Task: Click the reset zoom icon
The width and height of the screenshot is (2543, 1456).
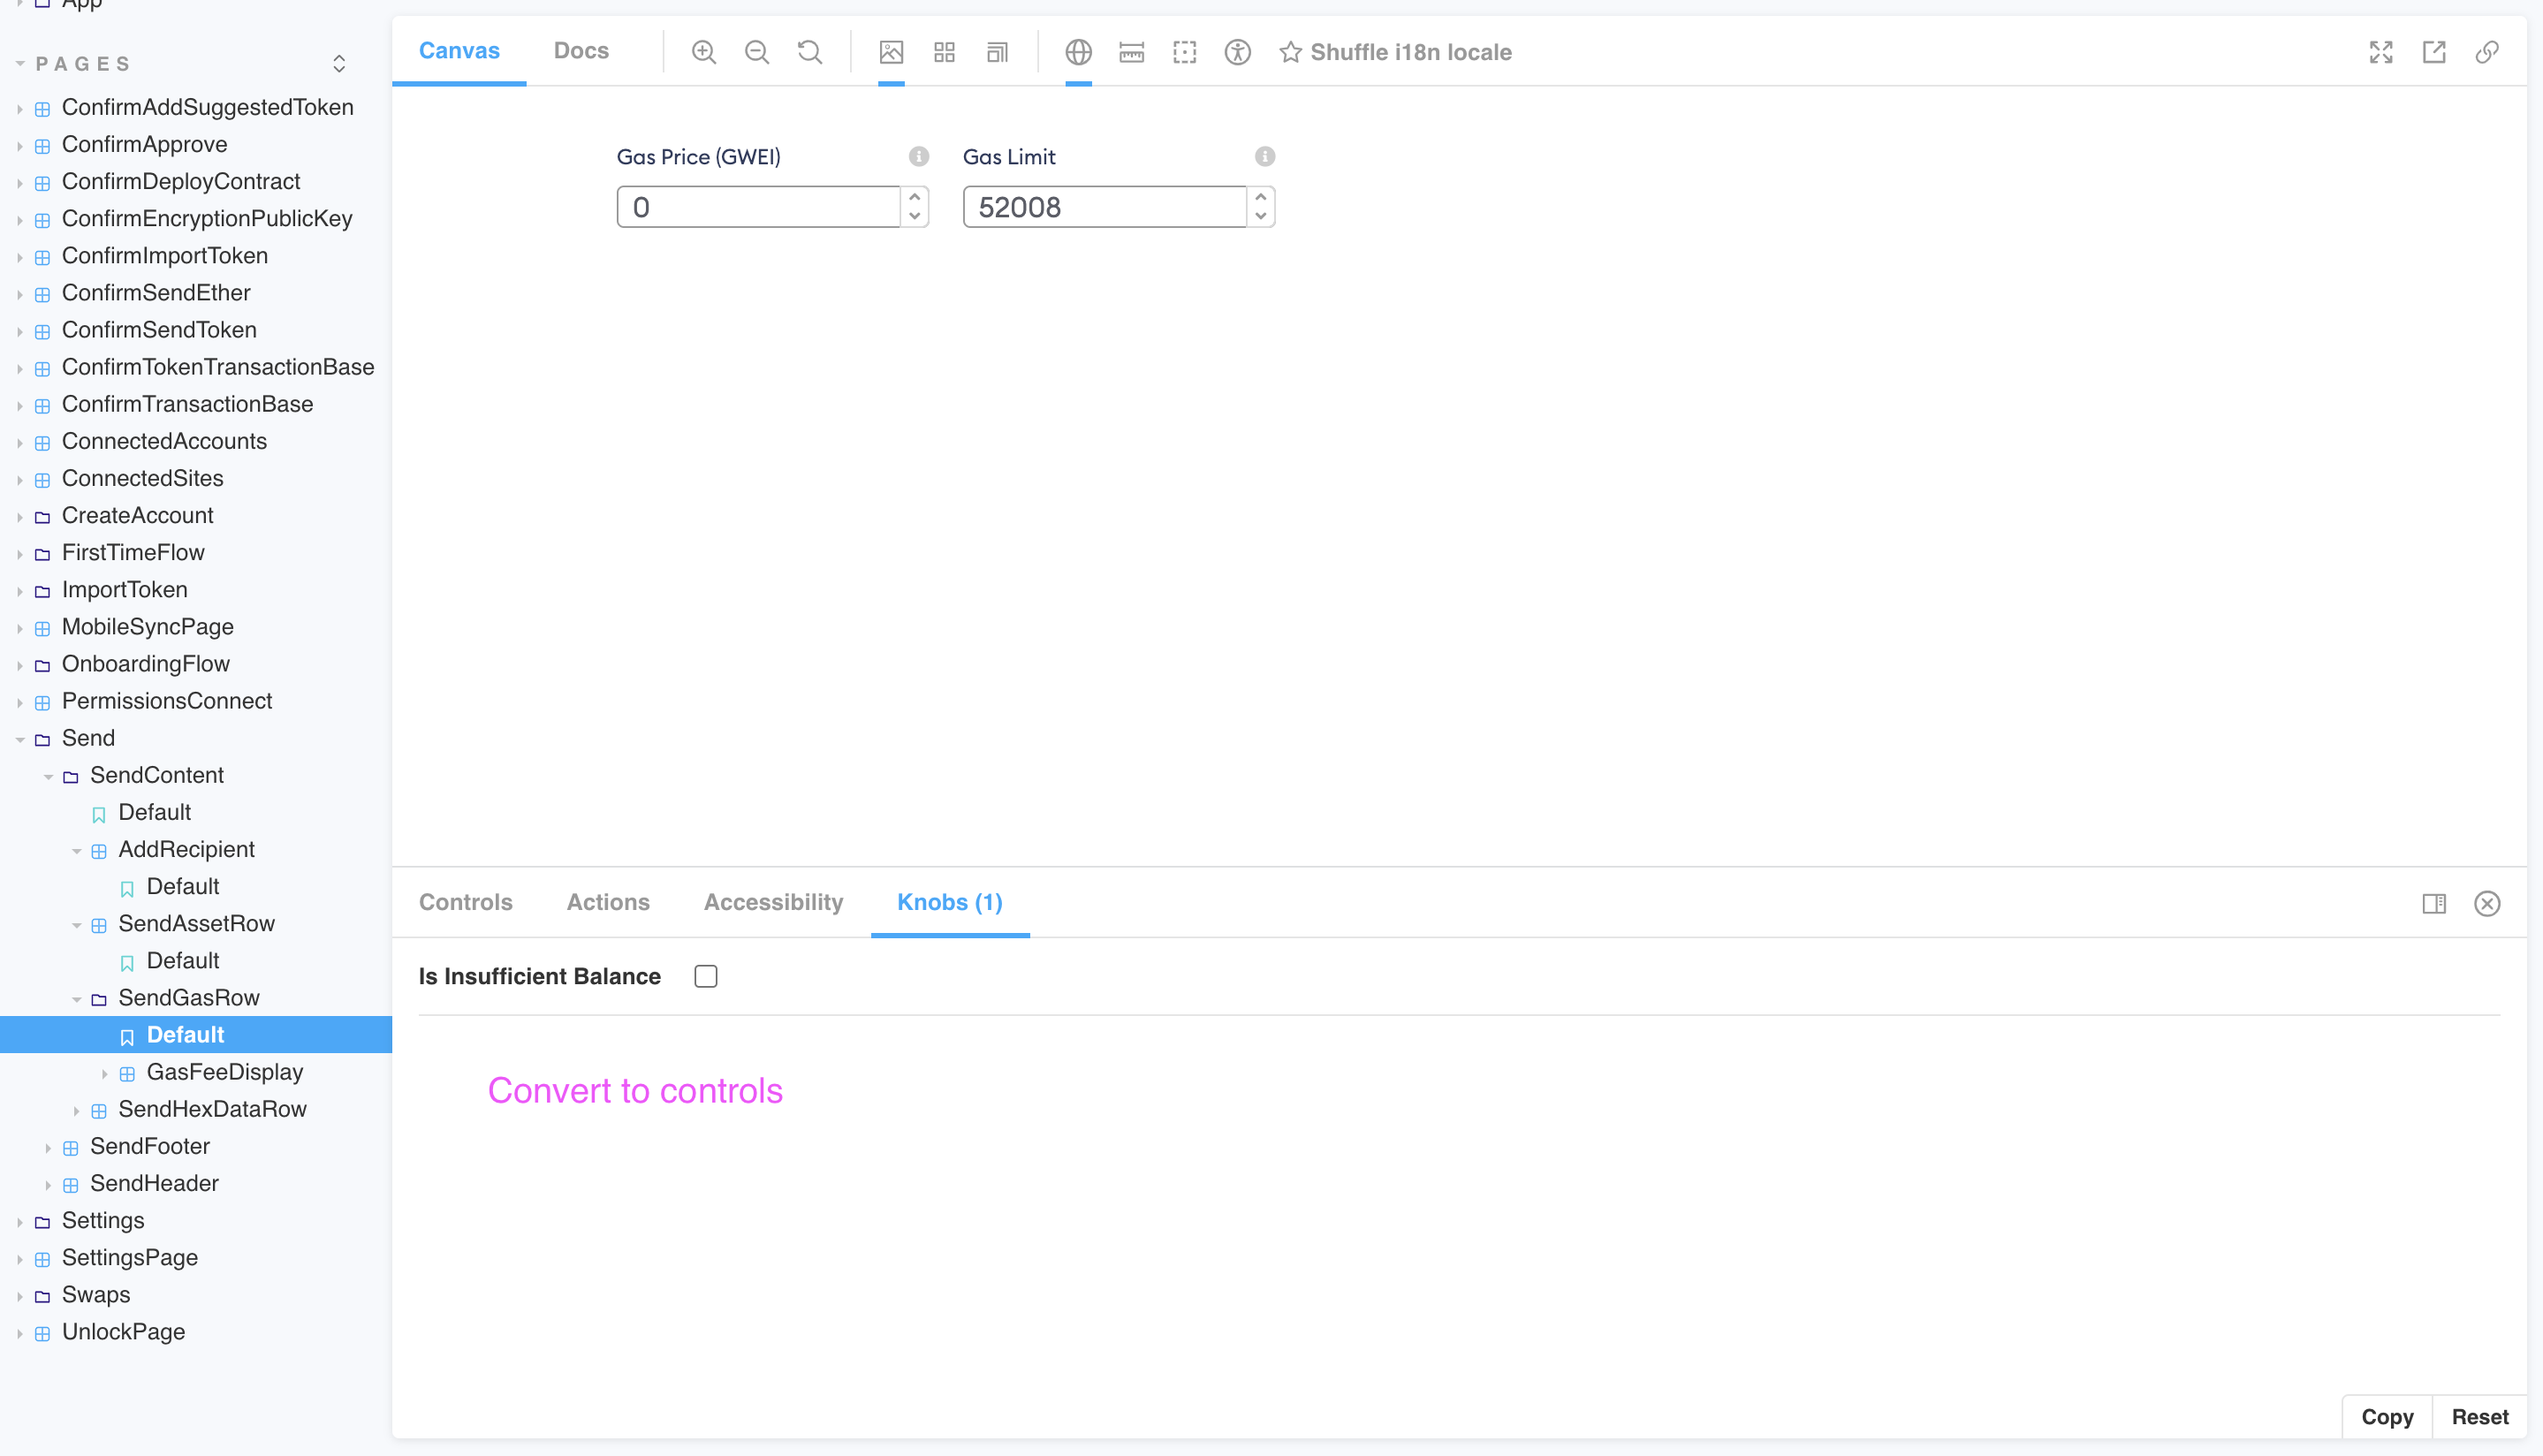Action: point(809,52)
